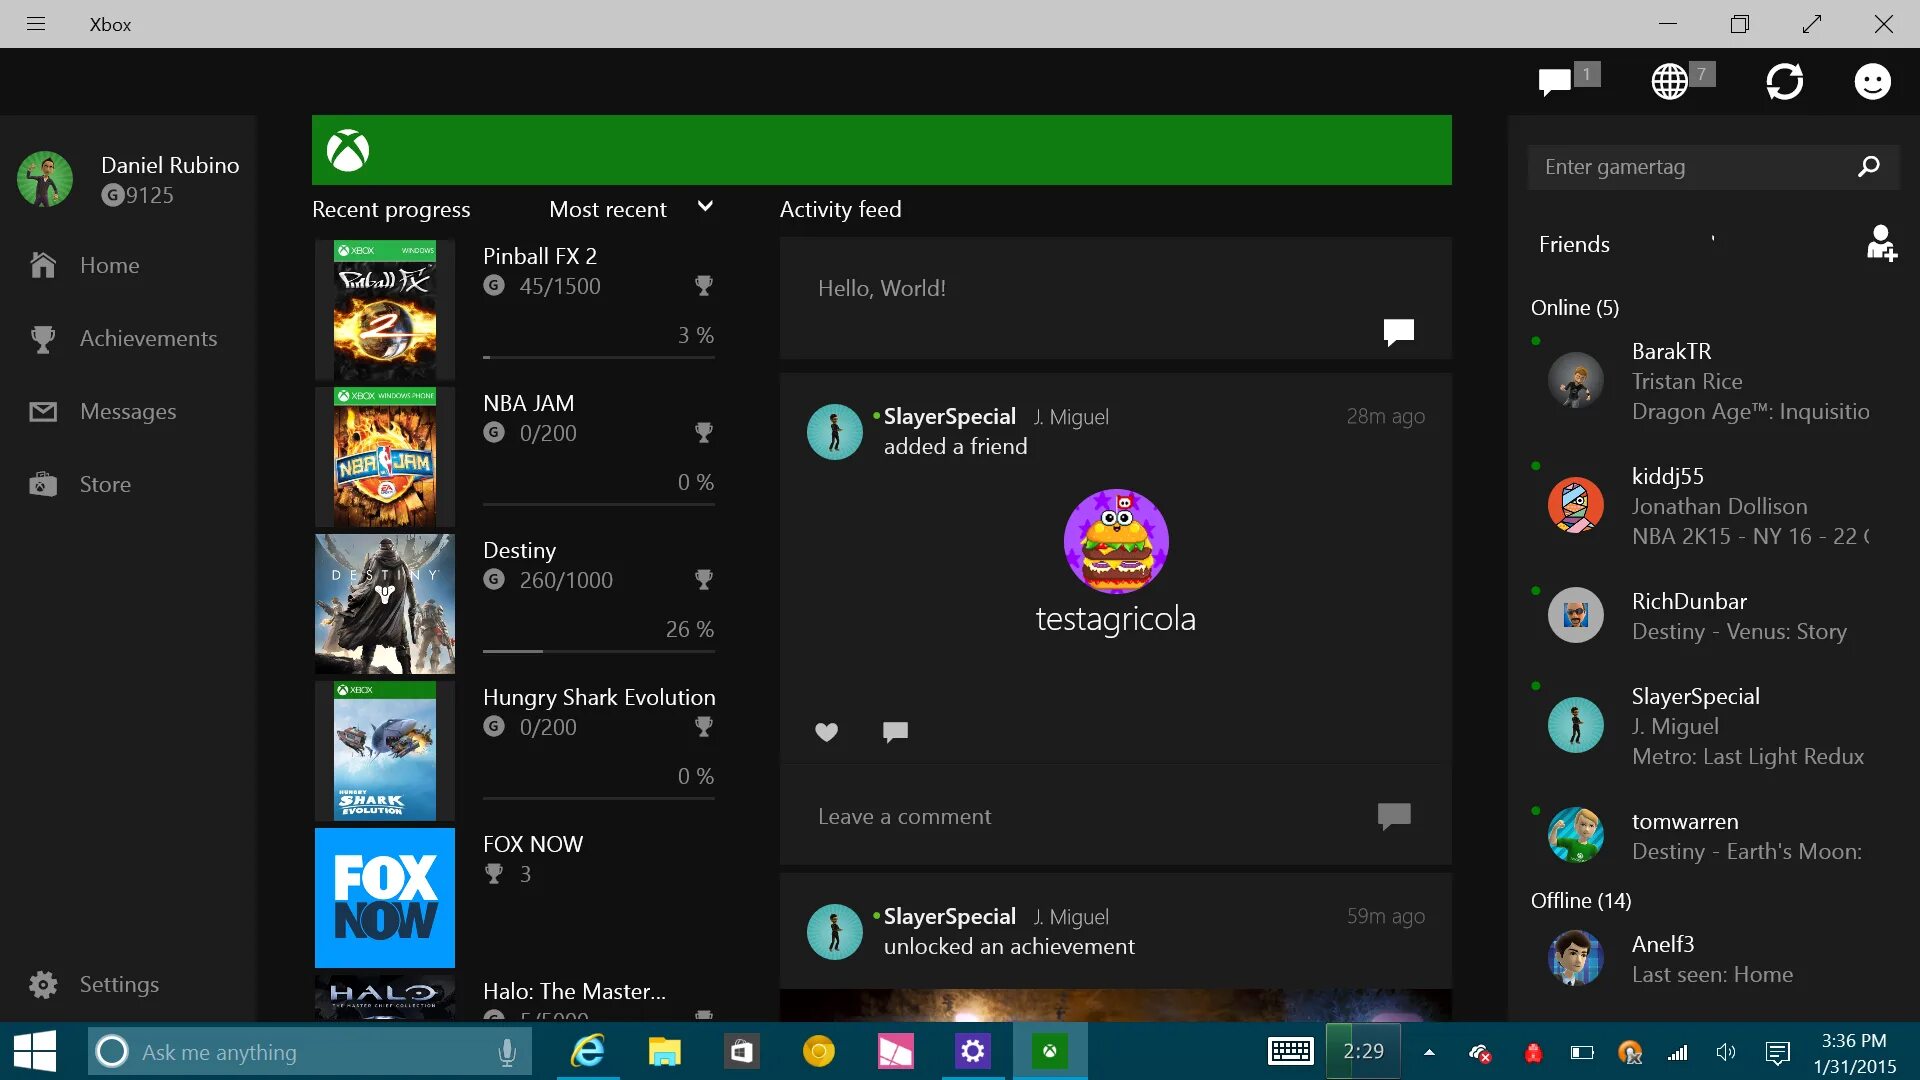
Task: Open the messages chat icon in top bar
Action: (1555, 82)
